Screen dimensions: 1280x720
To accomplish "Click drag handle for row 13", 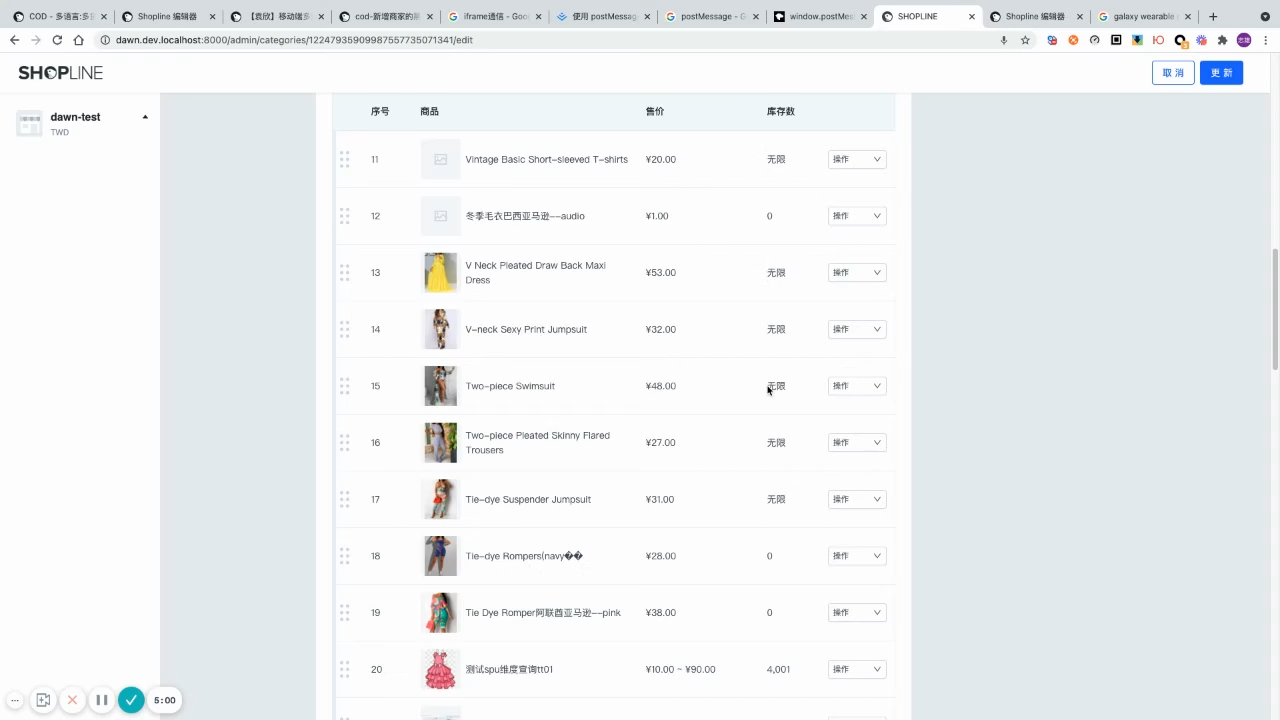I will [344, 272].
